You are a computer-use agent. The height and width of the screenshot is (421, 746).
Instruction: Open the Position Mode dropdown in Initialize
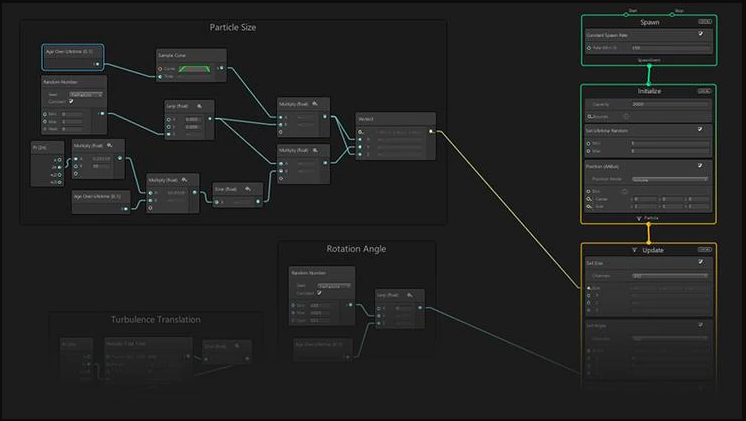coord(668,179)
